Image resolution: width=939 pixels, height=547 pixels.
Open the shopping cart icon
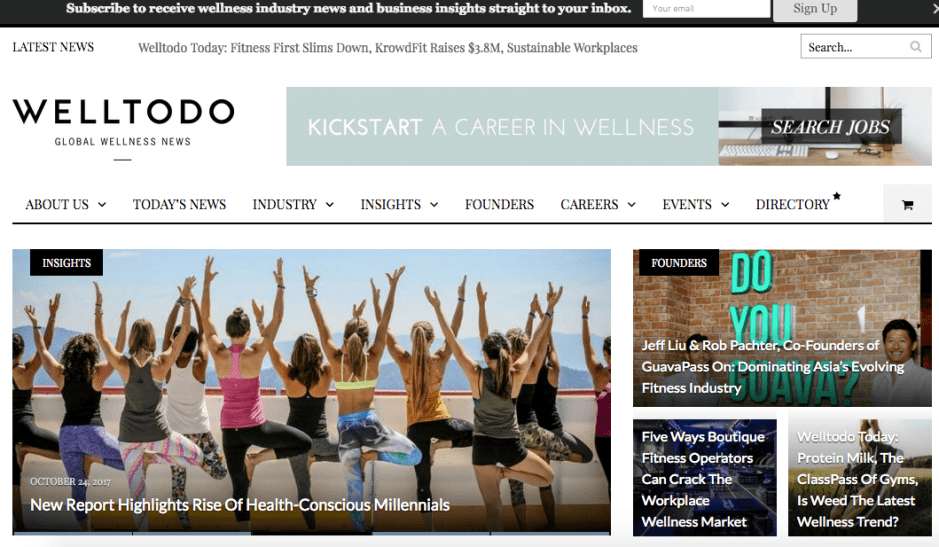(907, 205)
